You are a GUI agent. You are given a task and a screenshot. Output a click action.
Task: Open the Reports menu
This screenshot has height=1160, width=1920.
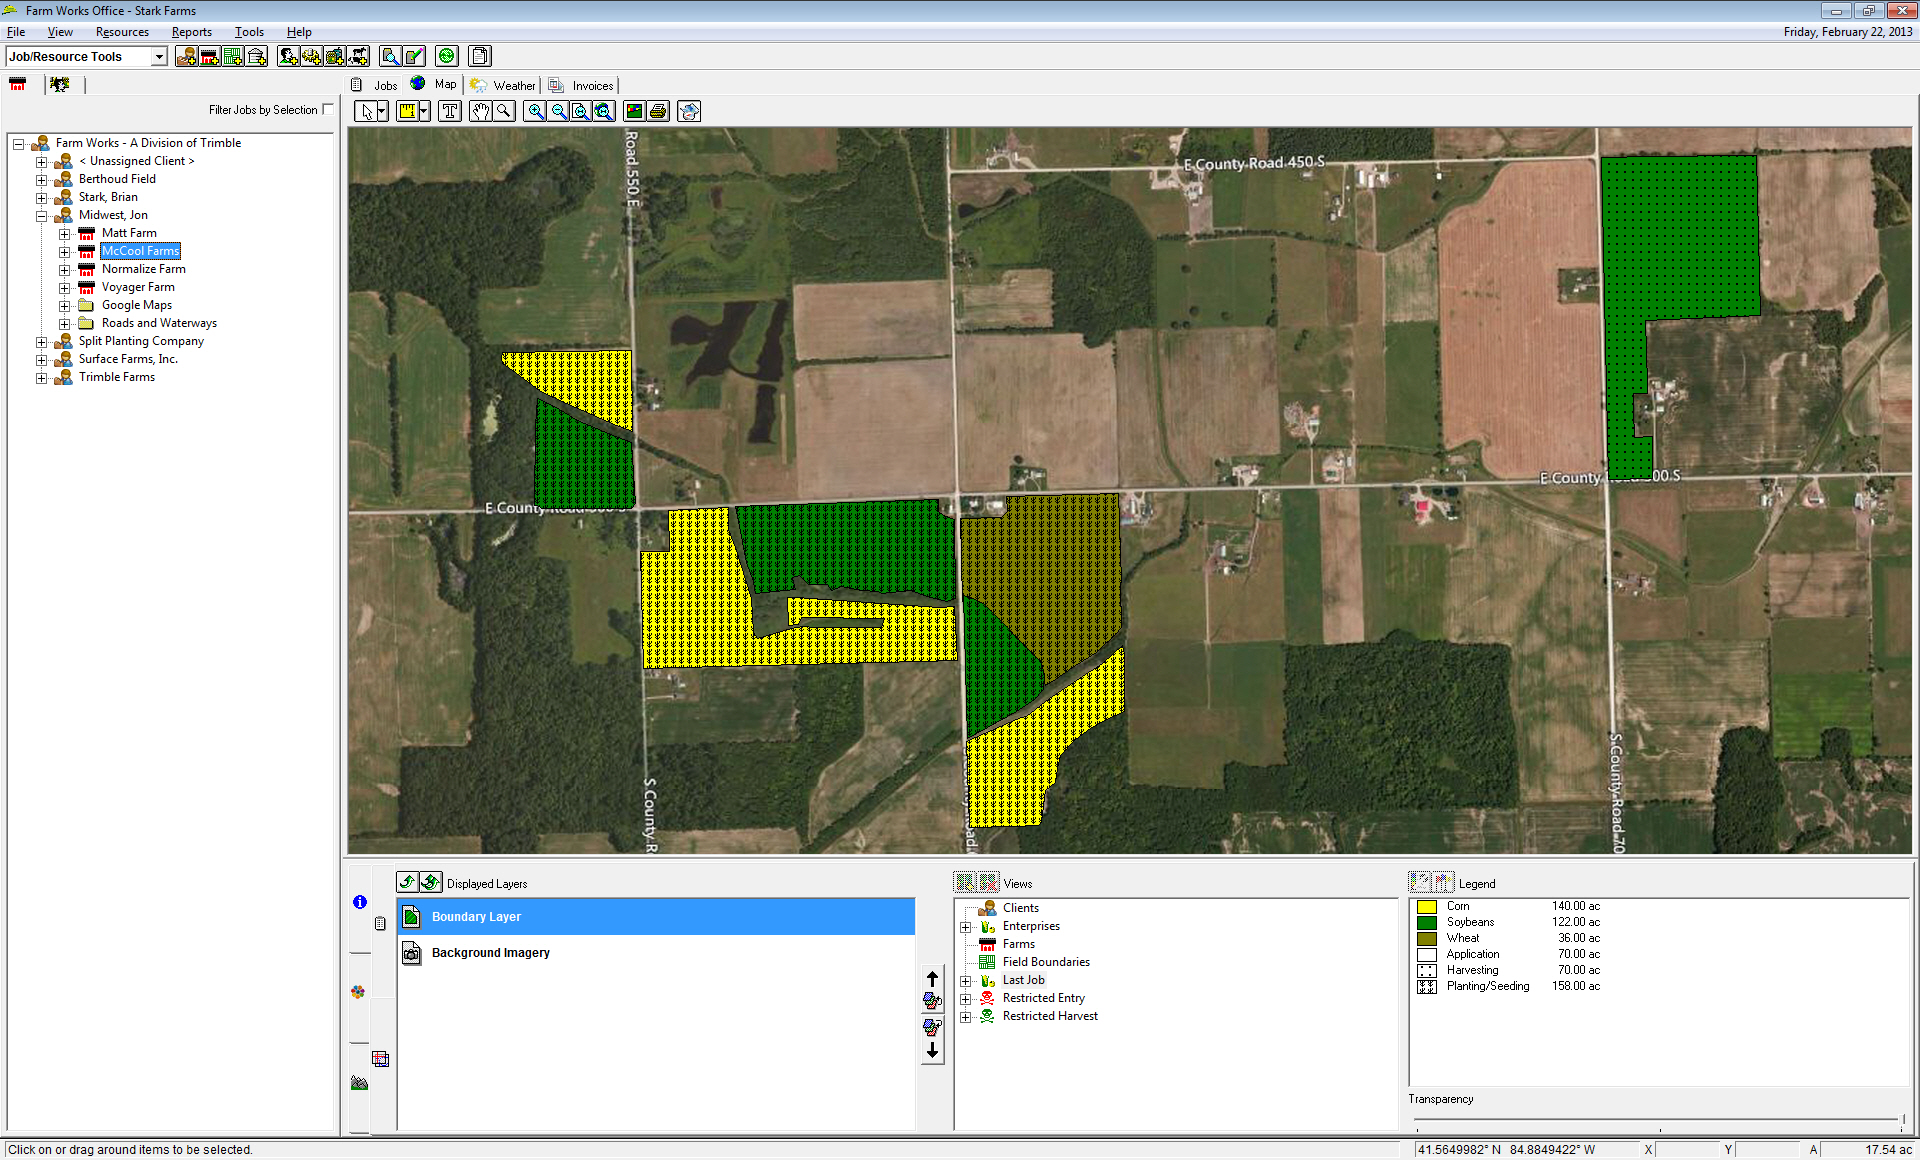[x=192, y=32]
